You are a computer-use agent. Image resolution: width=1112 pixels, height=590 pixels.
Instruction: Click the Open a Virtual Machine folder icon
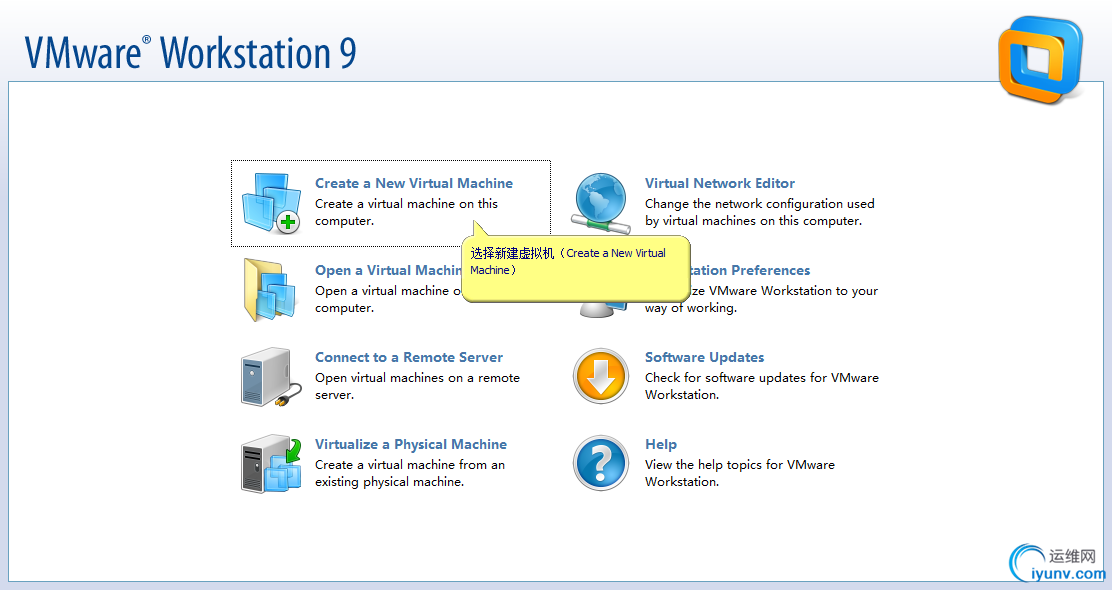point(269,291)
